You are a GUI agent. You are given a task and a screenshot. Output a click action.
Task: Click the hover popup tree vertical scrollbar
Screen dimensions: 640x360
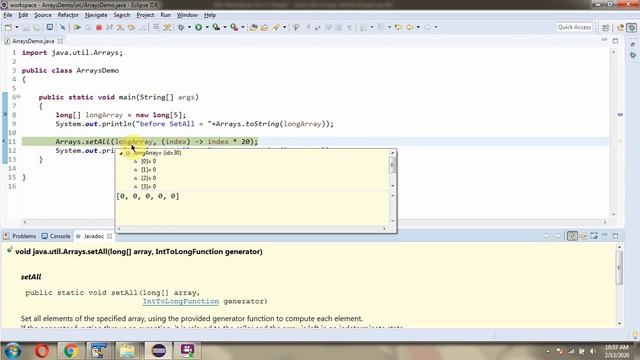point(393,169)
